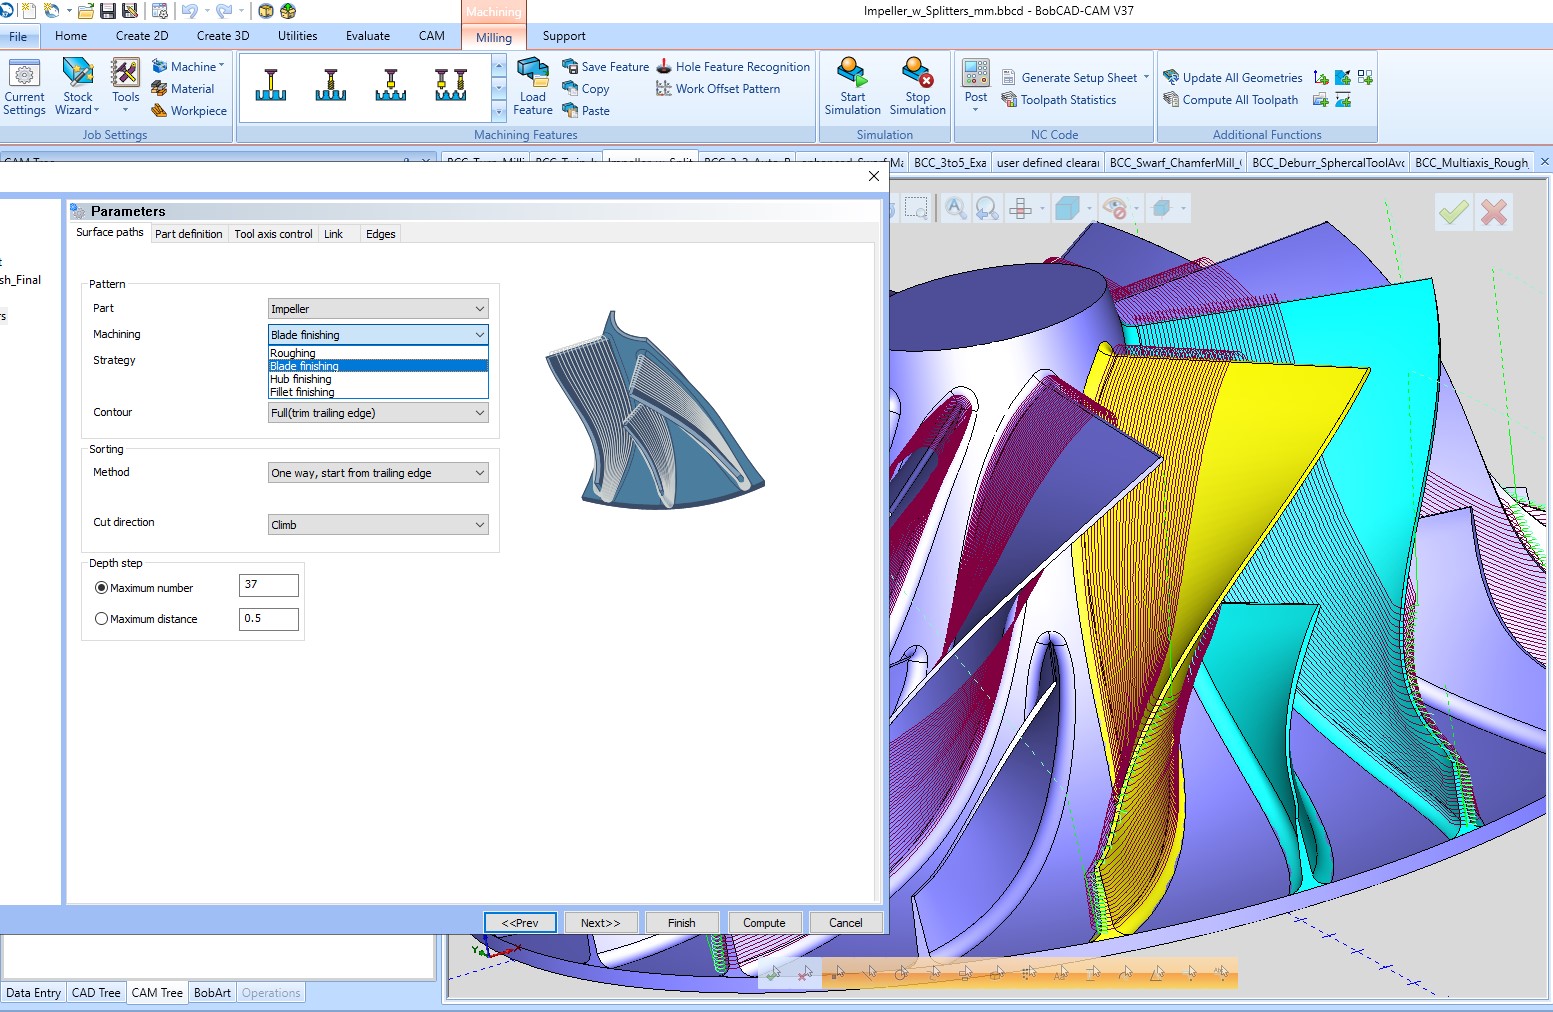Close the wizard dialog with X
The height and width of the screenshot is (1012, 1553).
coord(874,176)
